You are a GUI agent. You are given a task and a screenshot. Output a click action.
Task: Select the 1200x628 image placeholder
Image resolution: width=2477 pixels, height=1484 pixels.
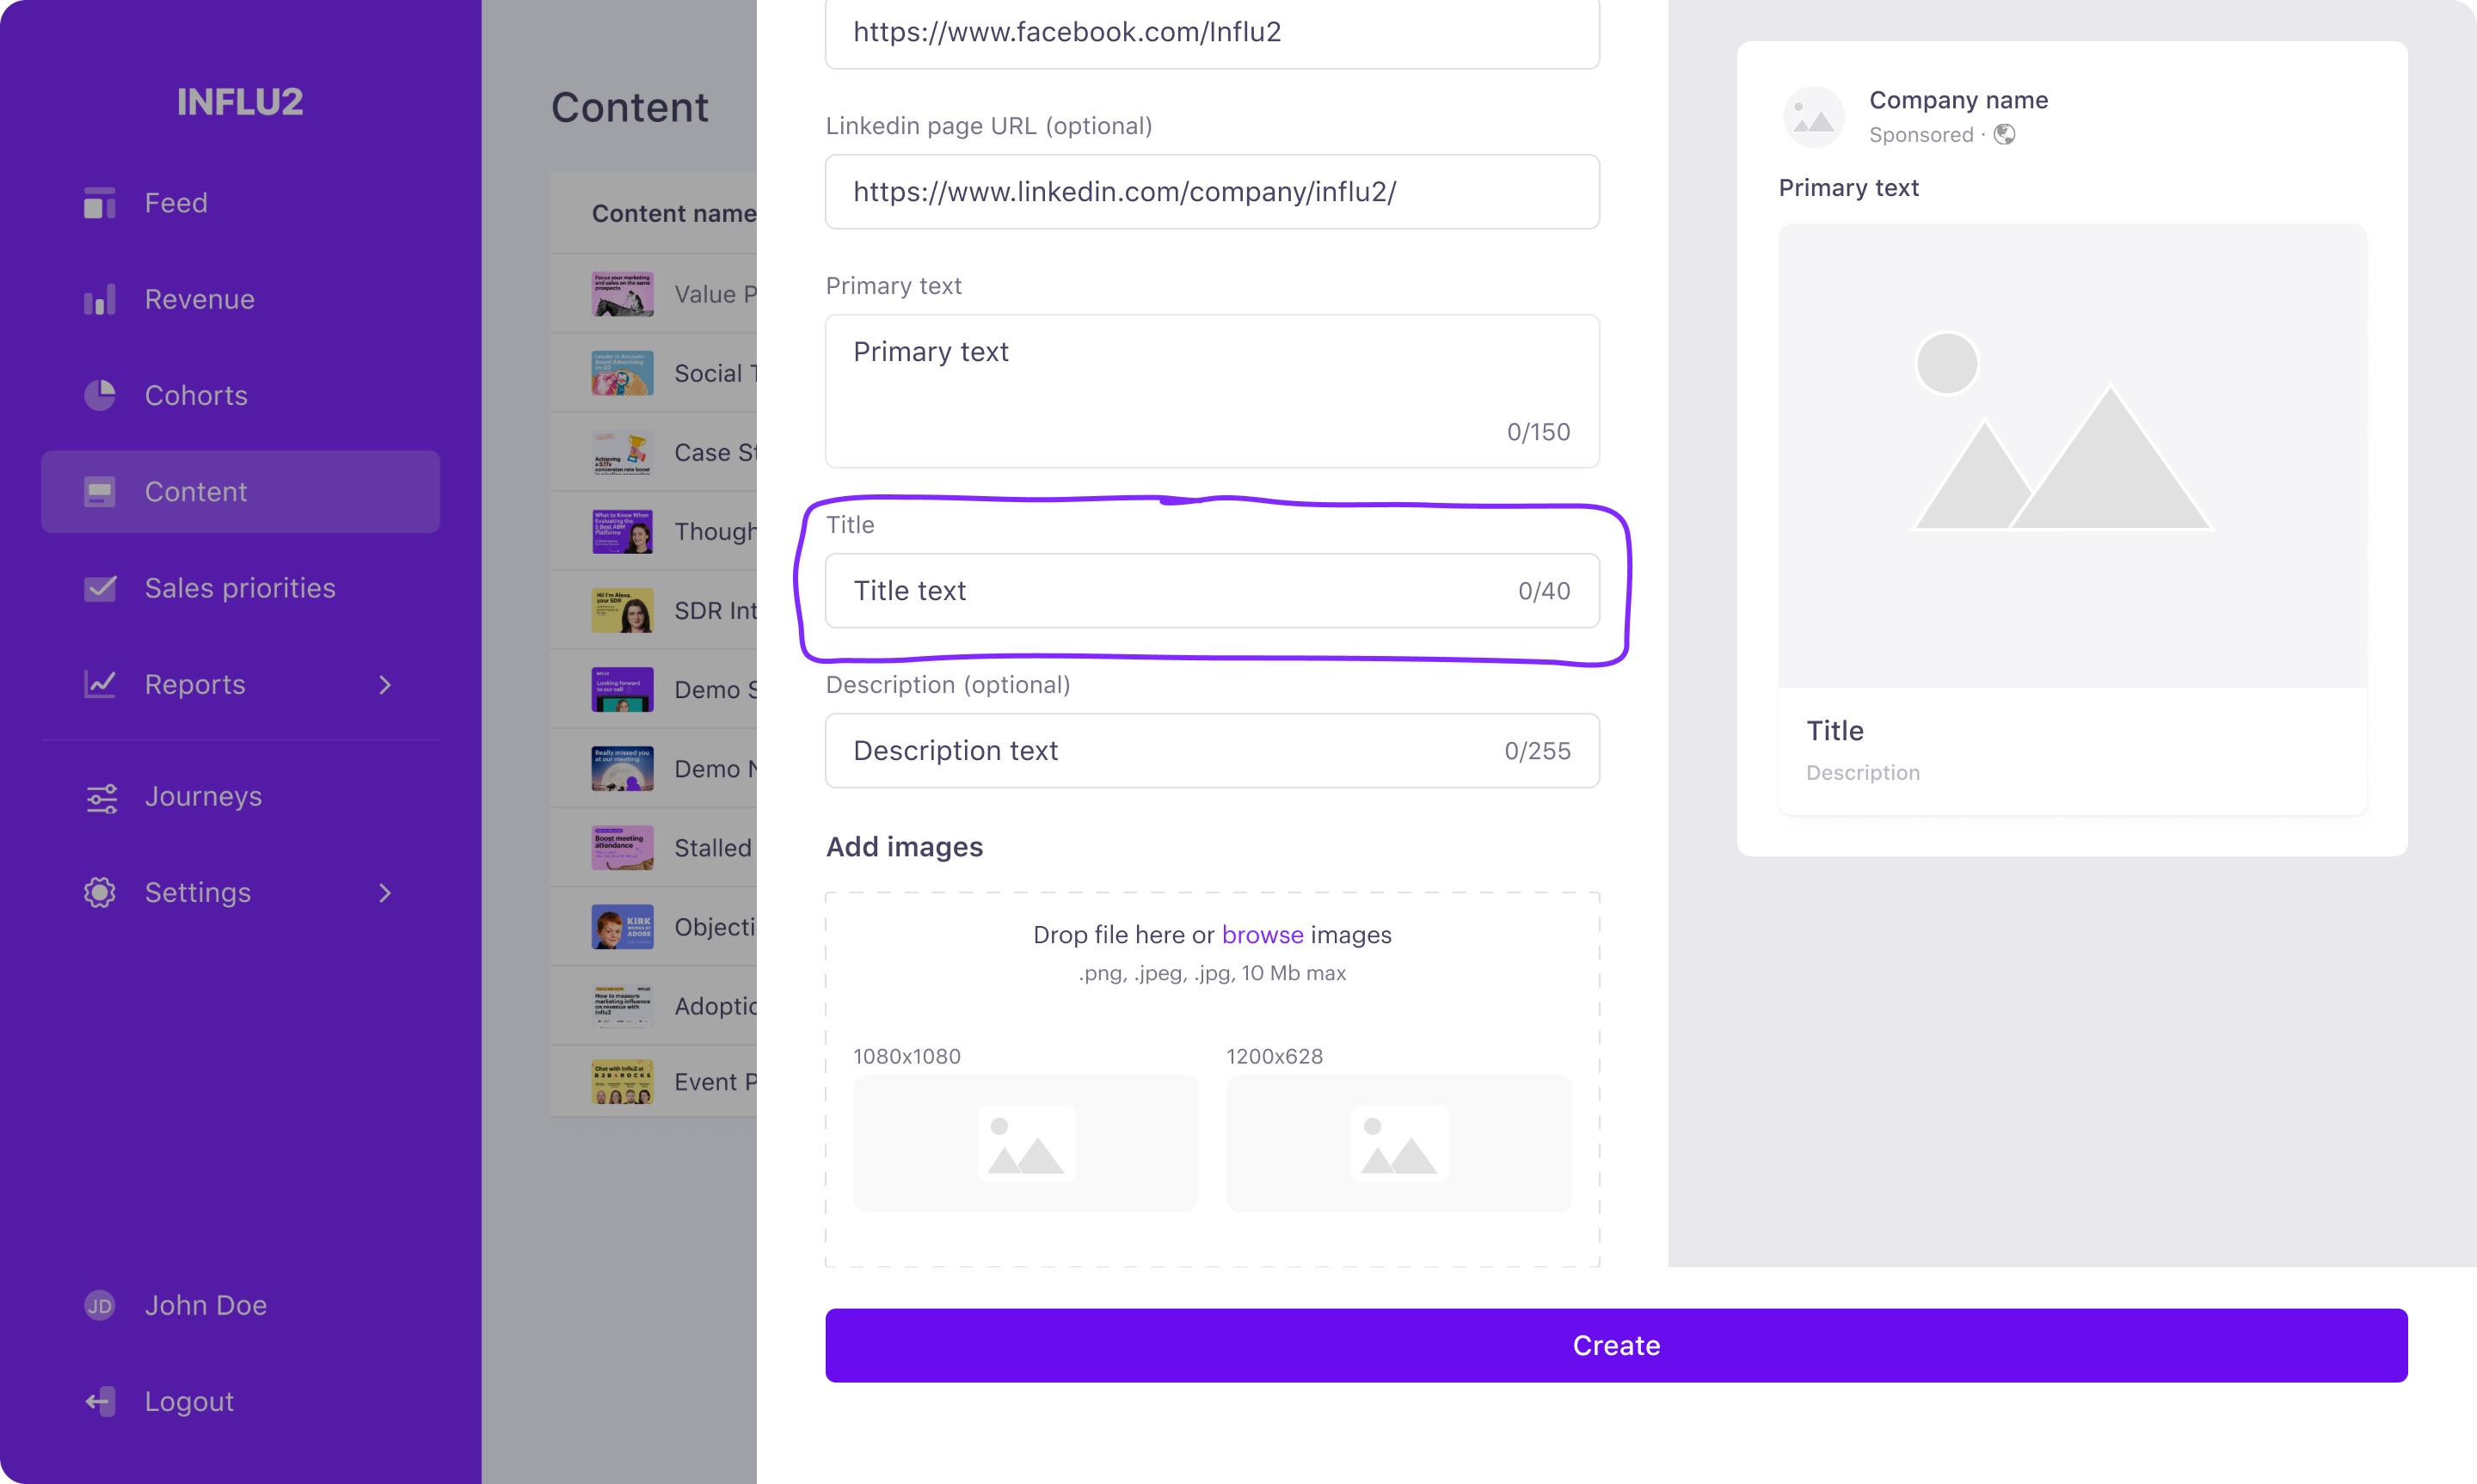pos(1398,1143)
